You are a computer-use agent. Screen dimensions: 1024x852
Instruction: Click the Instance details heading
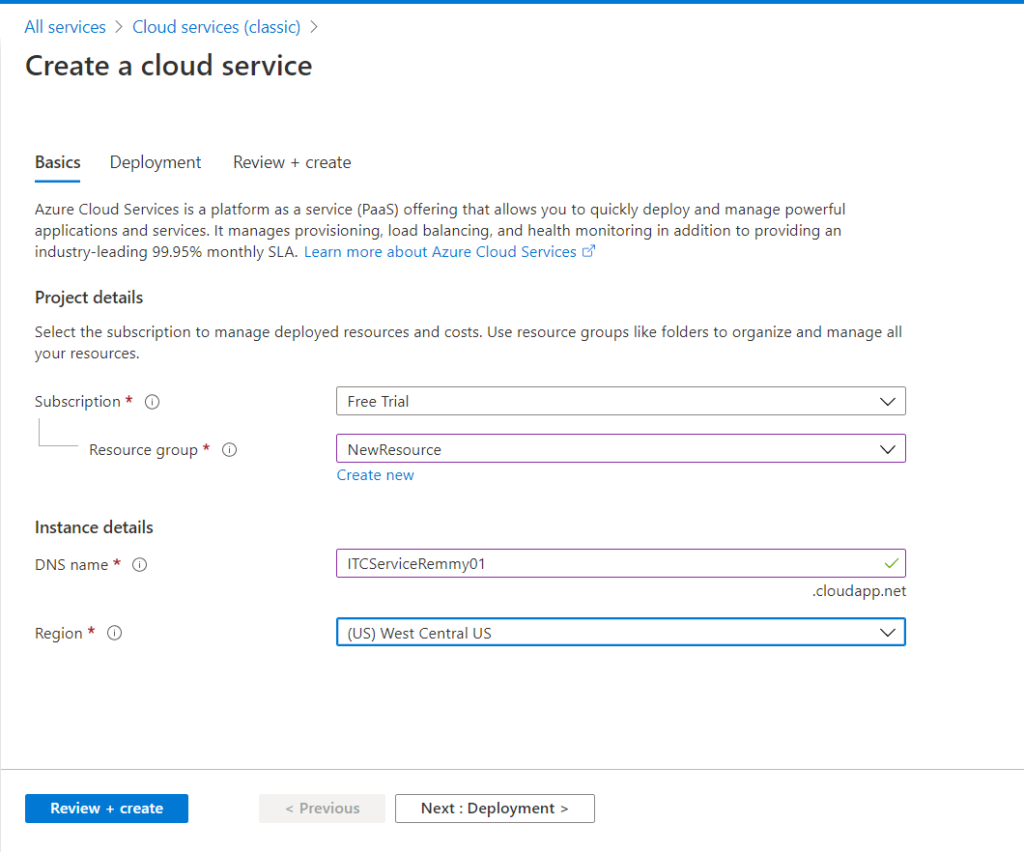pos(94,528)
